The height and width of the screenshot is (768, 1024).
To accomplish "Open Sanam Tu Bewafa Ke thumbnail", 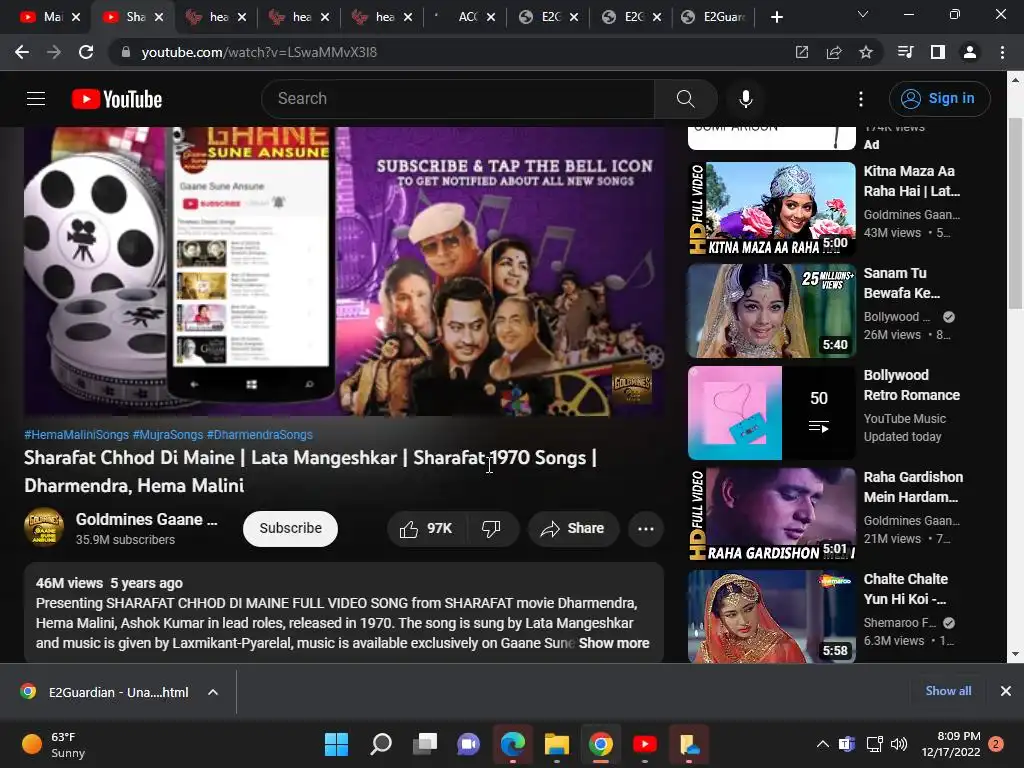I will [771, 311].
